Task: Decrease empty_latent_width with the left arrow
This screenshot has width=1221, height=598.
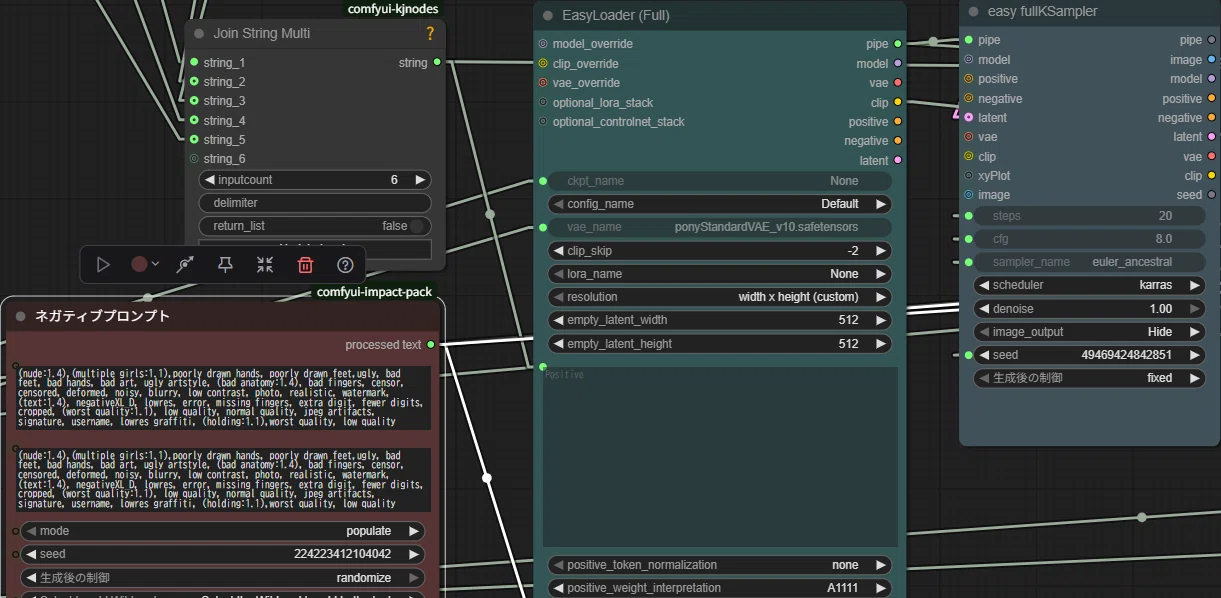Action: coord(558,320)
